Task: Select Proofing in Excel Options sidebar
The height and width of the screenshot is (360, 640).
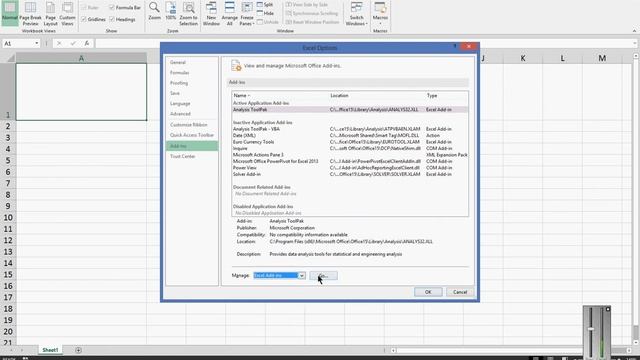Action: click(192, 83)
